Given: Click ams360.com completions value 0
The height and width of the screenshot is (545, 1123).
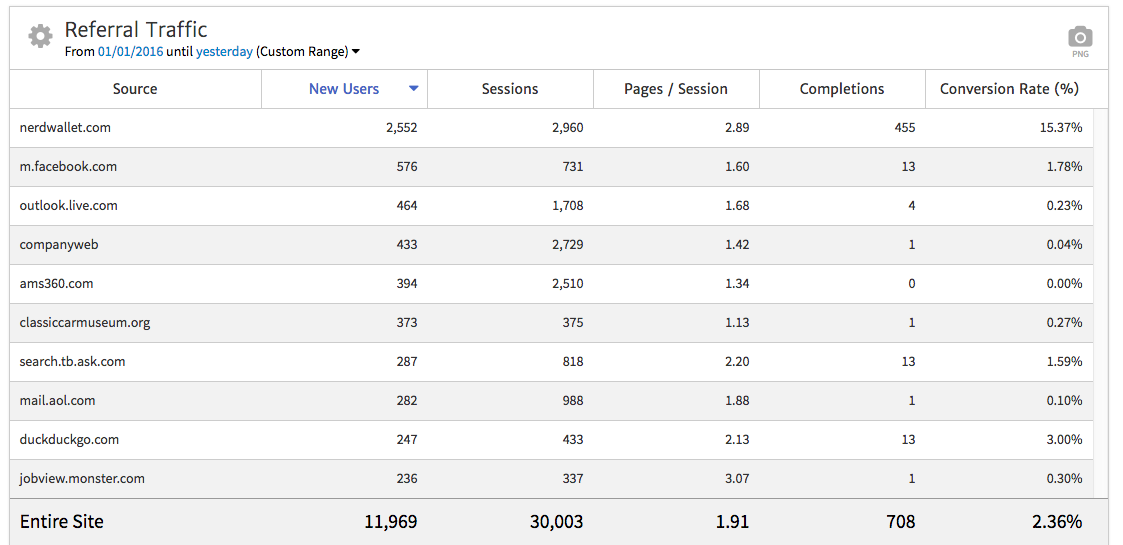Looking at the screenshot, I should [912, 284].
